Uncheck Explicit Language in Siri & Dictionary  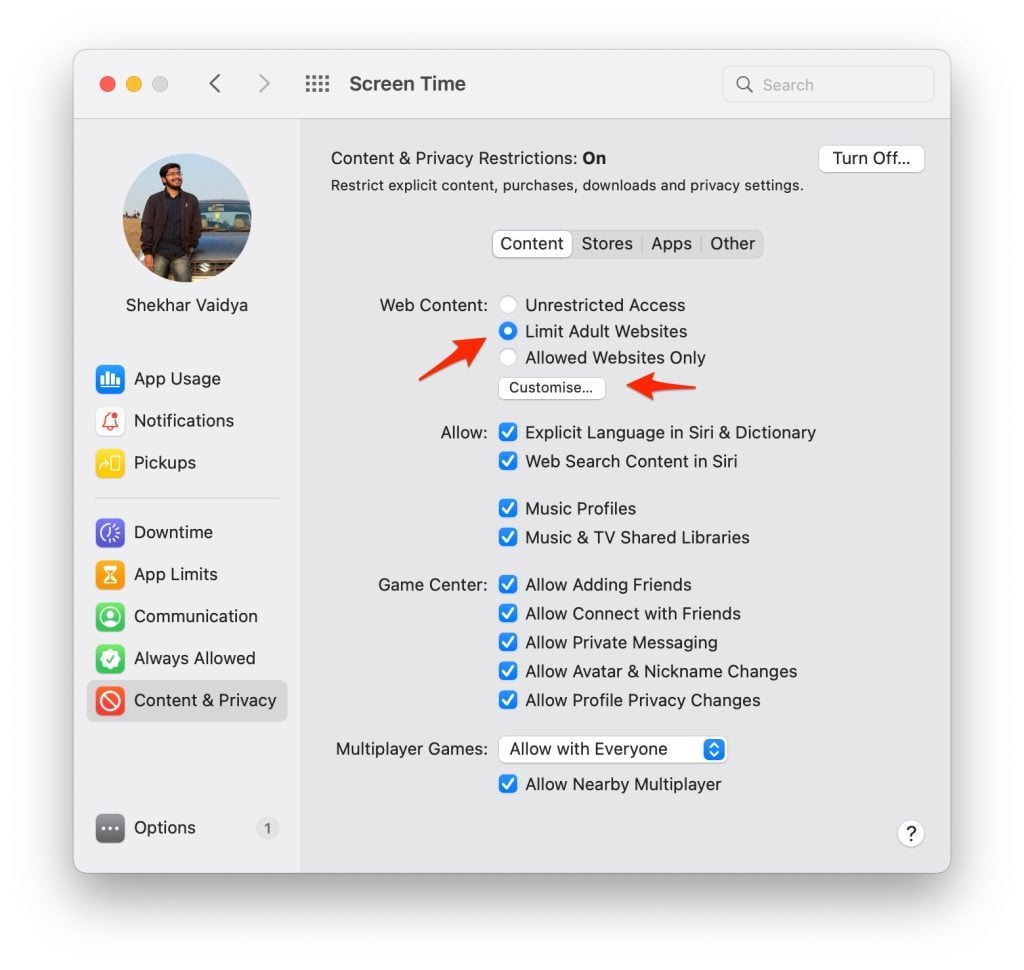[507, 432]
